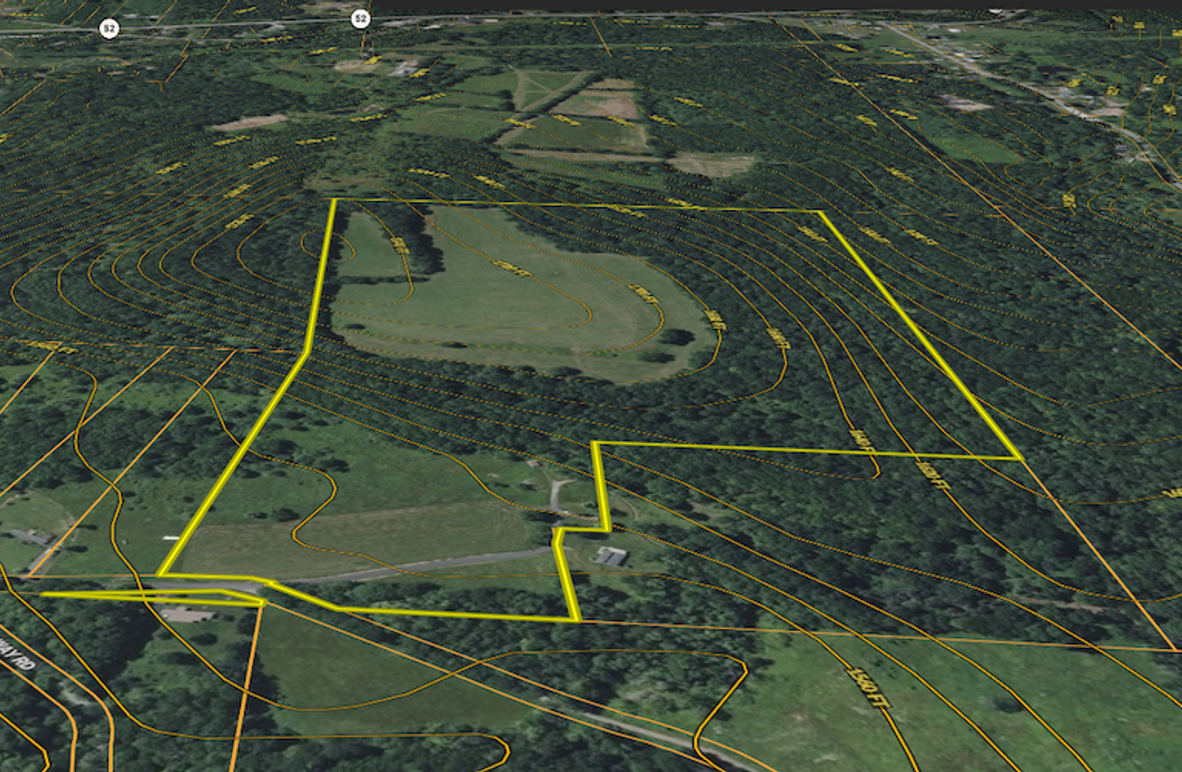
Task: Click the left Route 52 highway shield
Action: click(109, 29)
